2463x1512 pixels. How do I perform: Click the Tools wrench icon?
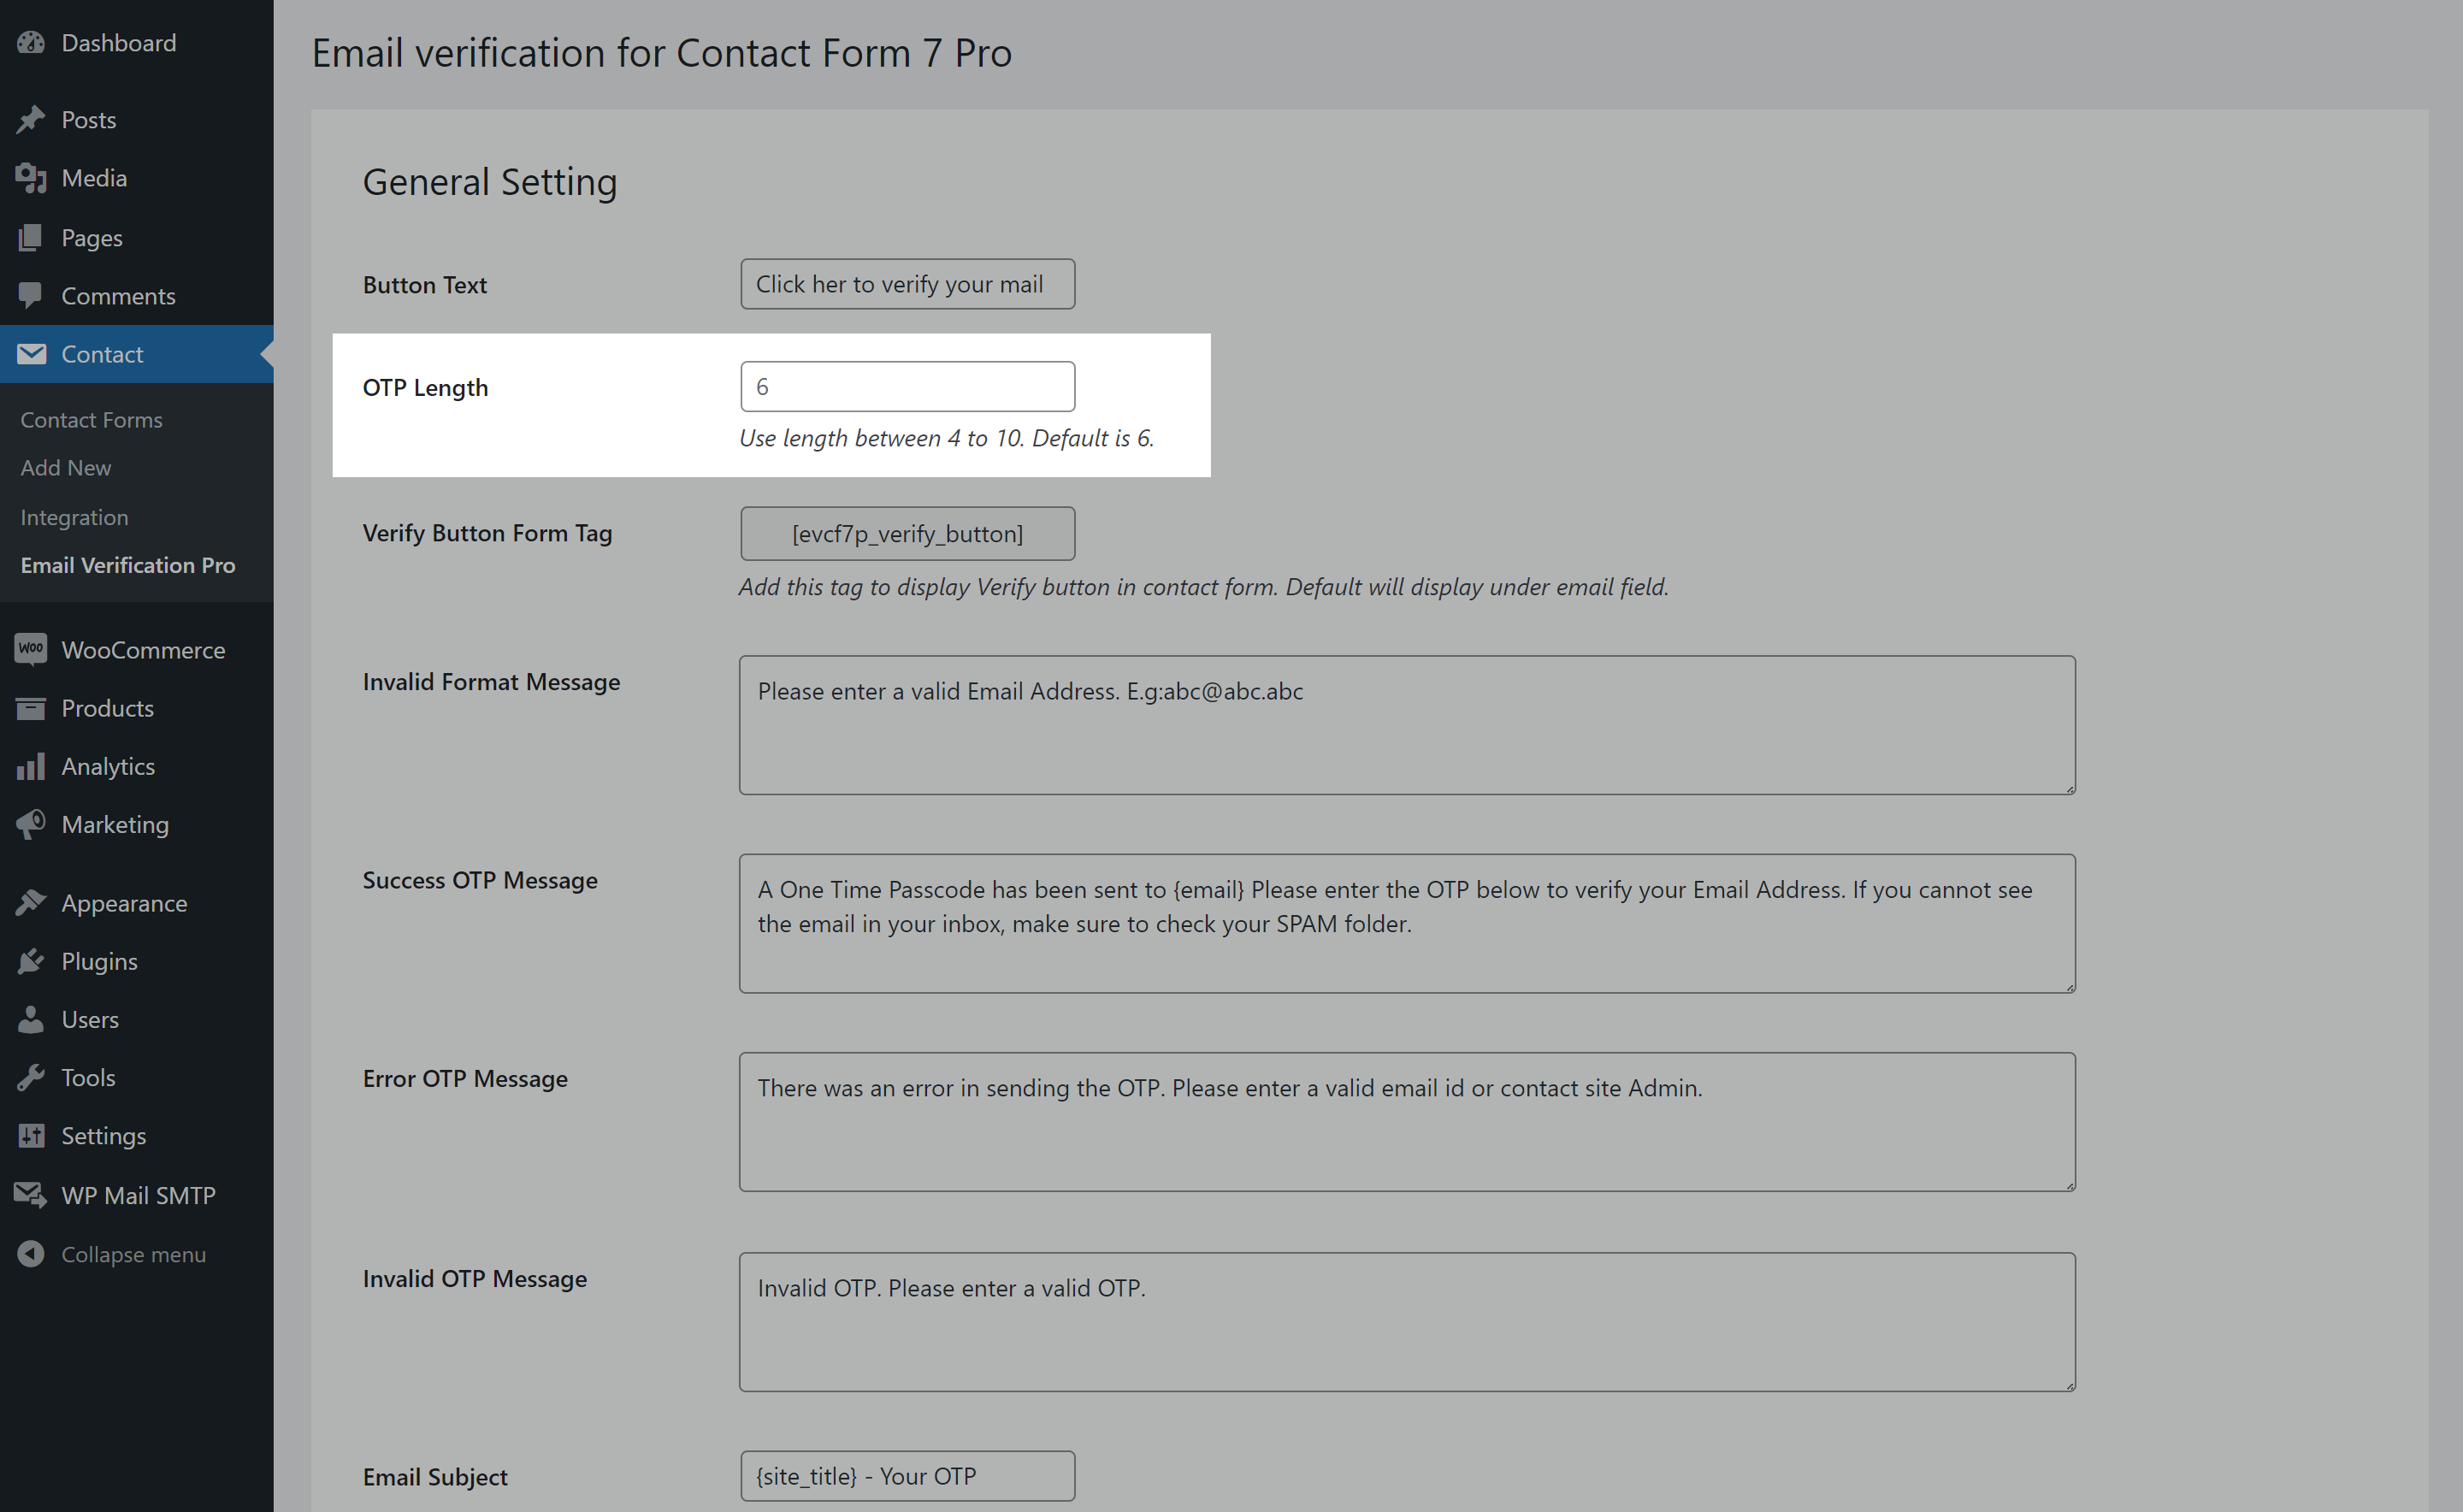(31, 1077)
